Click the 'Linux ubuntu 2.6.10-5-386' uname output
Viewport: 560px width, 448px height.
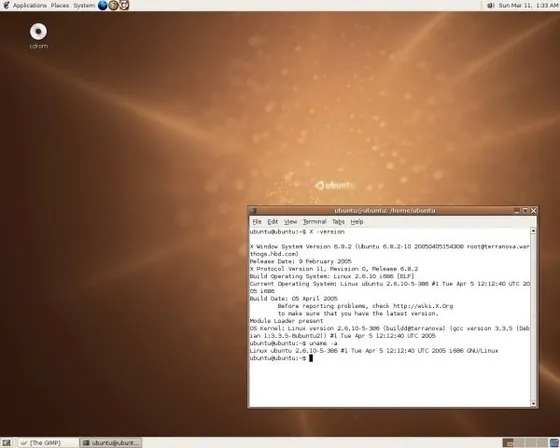point(374,351)
